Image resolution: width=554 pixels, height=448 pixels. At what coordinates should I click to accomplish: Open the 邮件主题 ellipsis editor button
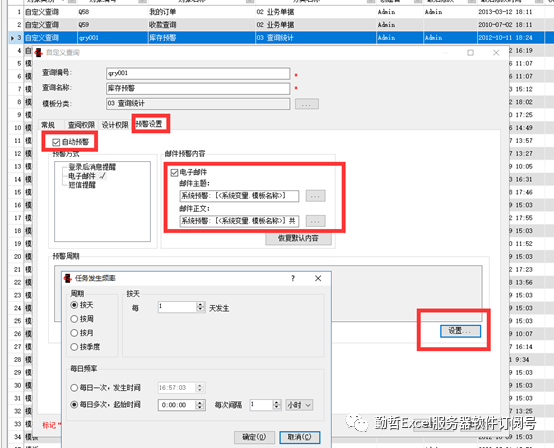point(316,196)
